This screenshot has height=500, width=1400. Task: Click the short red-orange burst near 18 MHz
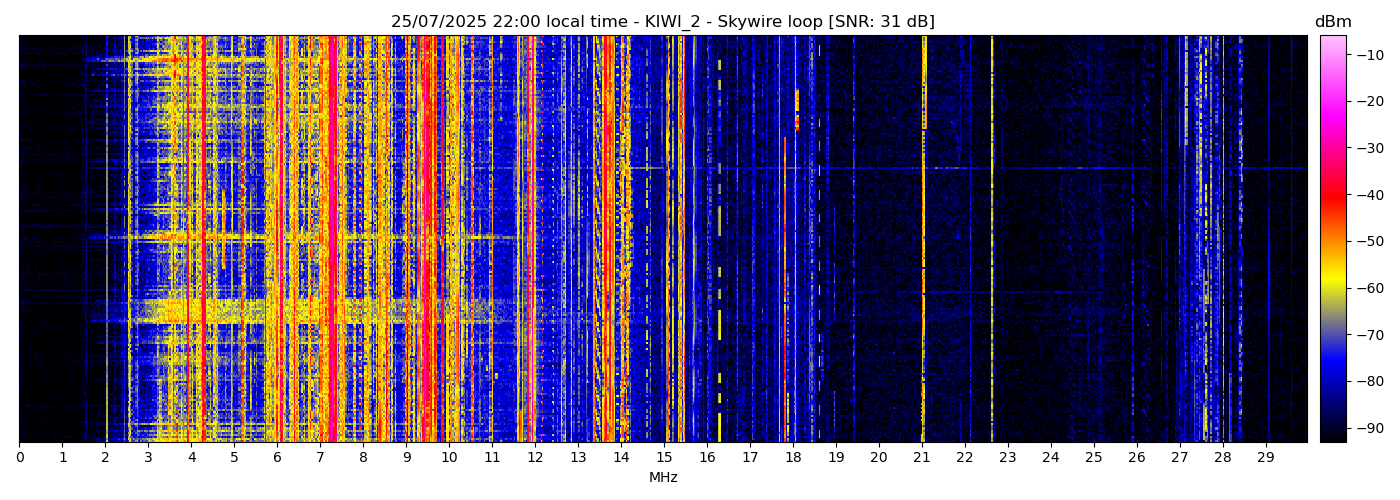click(797, 110)
